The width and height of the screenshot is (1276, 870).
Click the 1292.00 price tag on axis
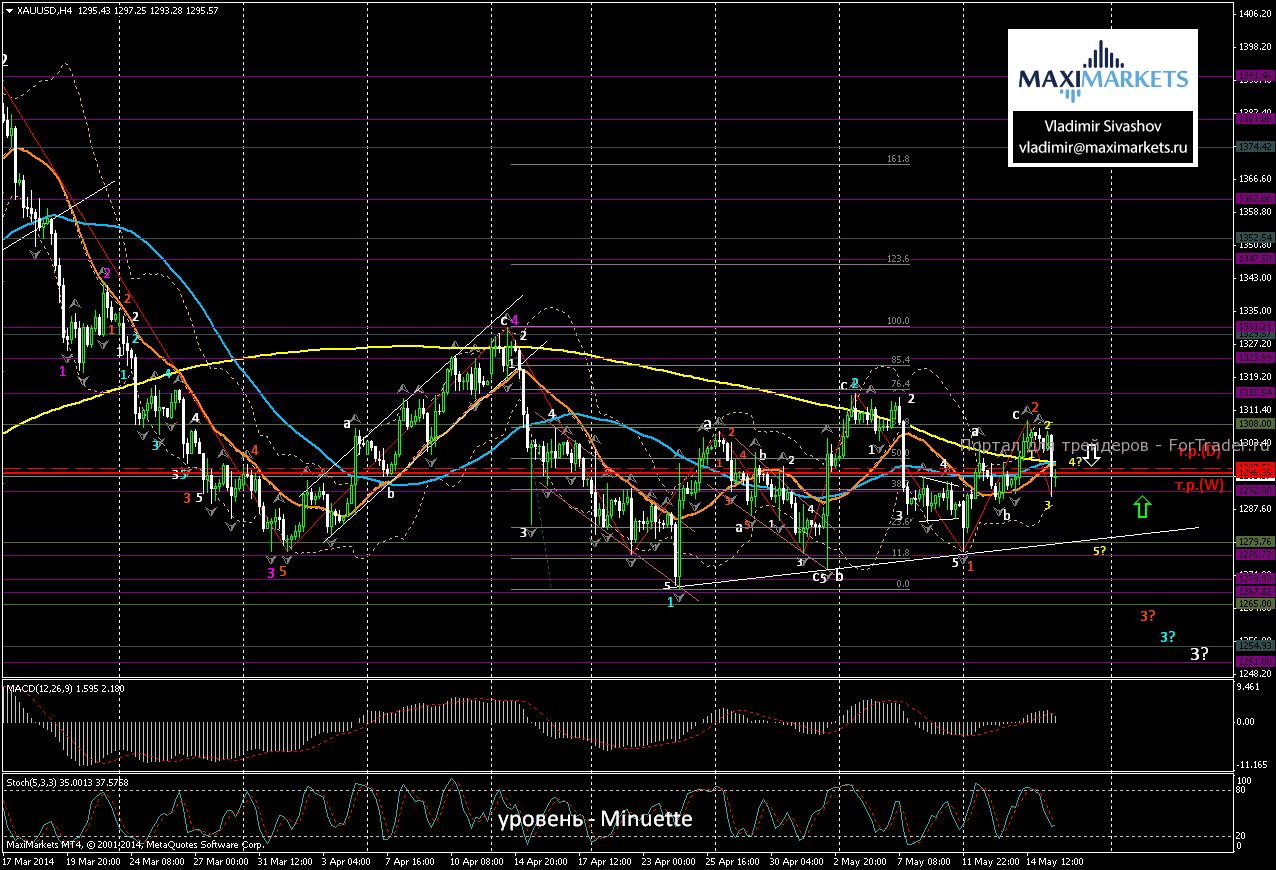[x=1255, y=491]
